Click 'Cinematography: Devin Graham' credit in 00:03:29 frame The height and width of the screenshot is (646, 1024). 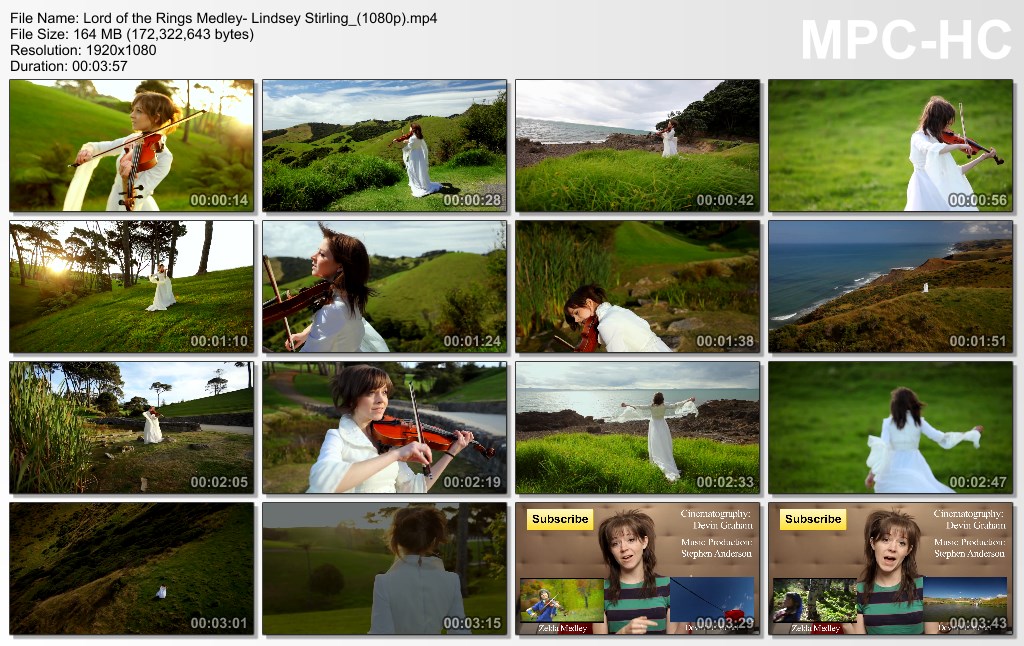(716, 519)
